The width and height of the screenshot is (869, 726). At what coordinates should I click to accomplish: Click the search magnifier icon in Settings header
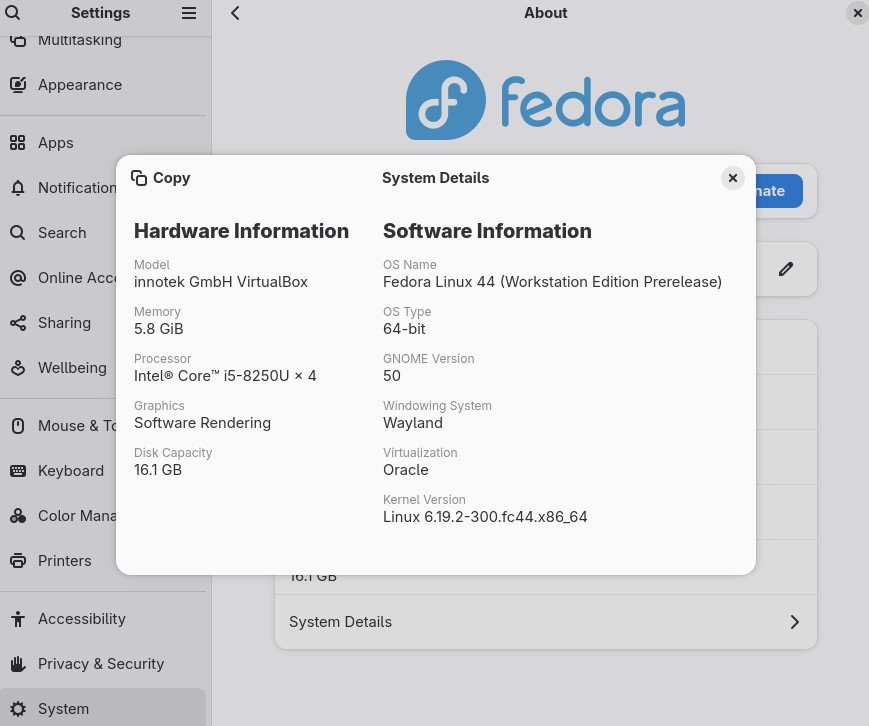click(13, 13)
